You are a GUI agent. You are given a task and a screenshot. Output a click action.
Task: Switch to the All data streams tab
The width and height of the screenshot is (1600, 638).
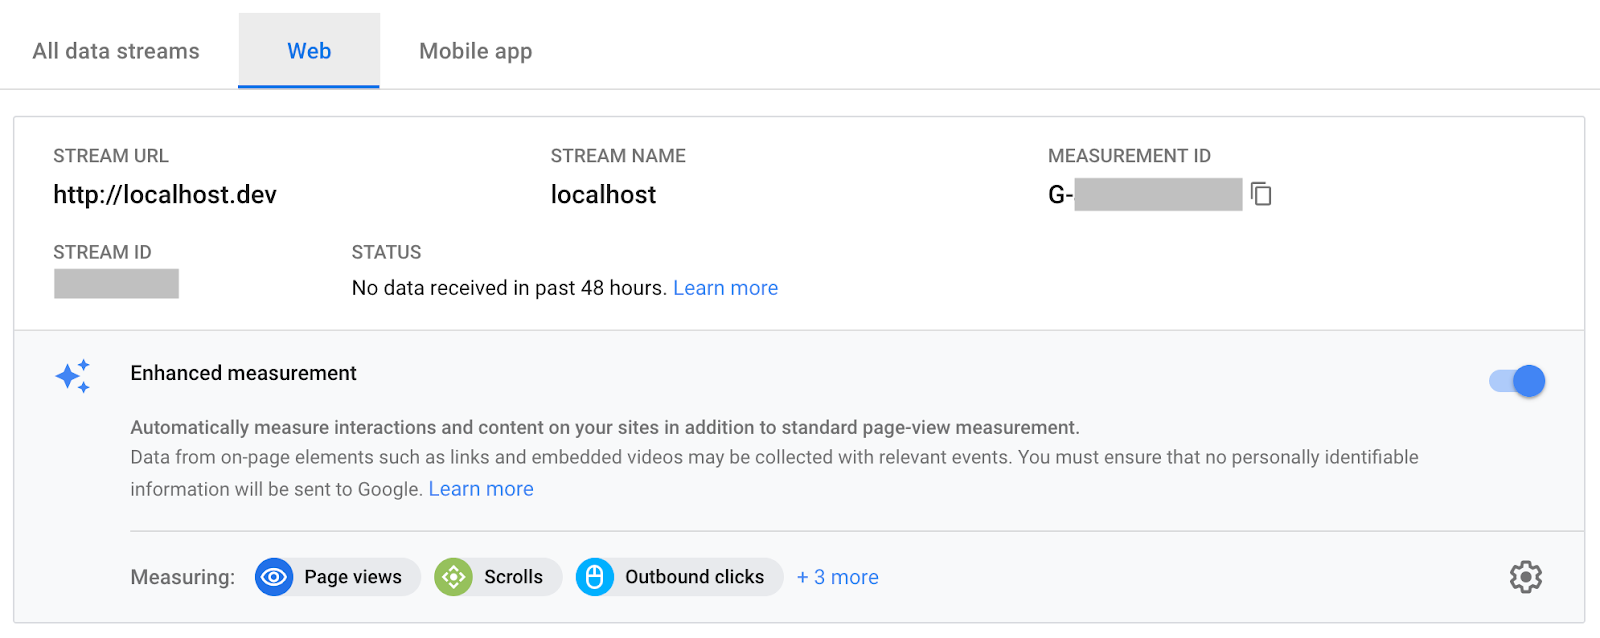tap(116, 51)
